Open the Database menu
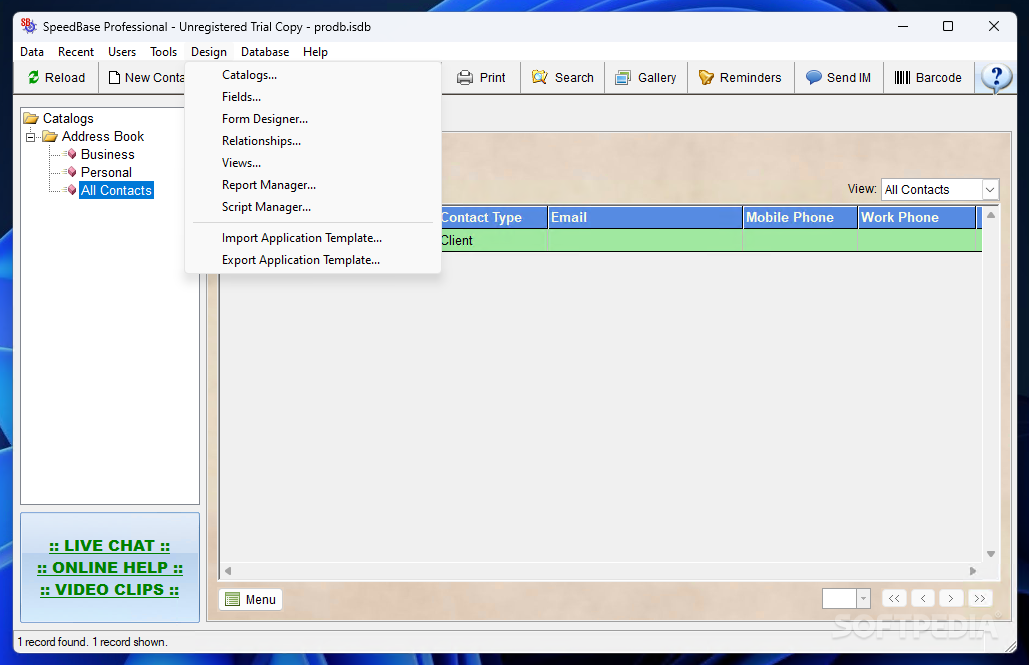1029x665 pixels. (x=264, y=52)
